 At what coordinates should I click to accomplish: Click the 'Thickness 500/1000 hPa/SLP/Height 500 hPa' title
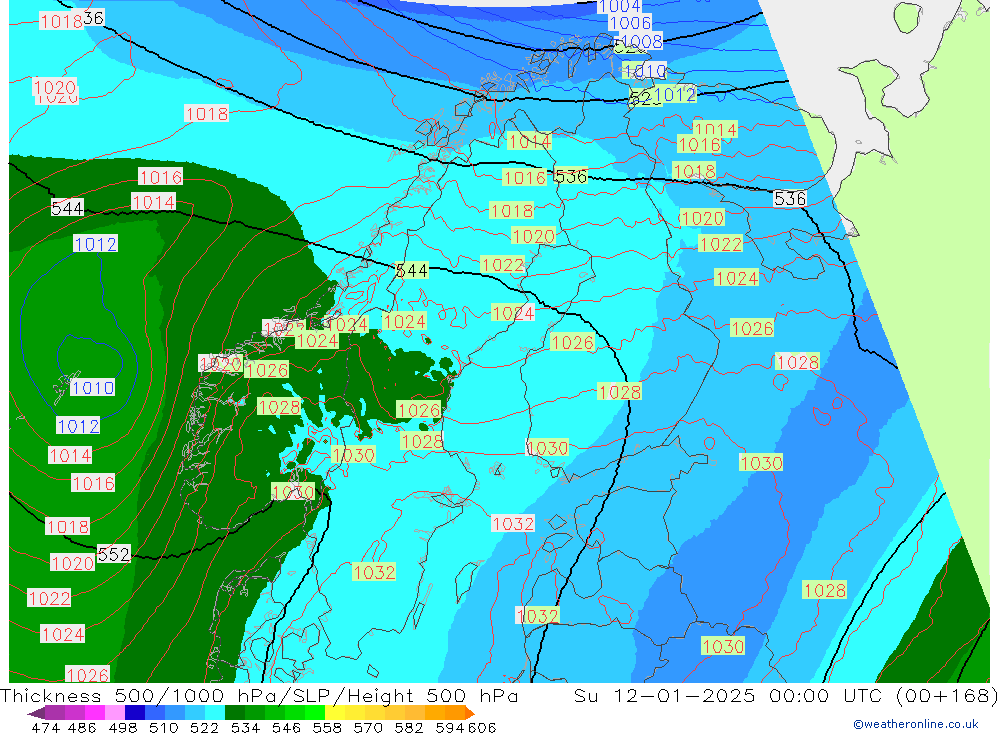pos(259,695)
